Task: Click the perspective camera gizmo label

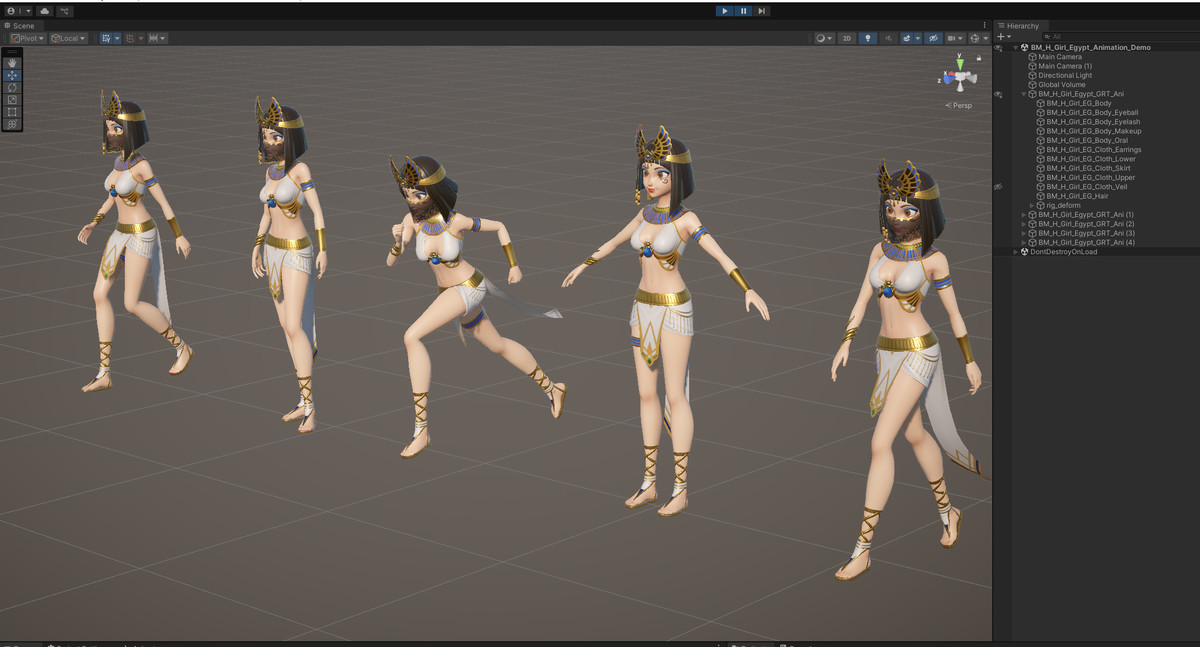Action: coord(959,104)
